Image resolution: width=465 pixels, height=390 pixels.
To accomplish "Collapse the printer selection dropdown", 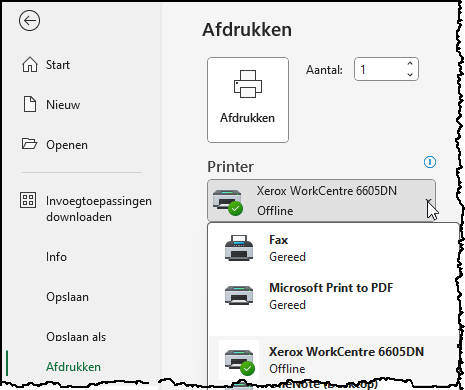I will [x=429, y=201].
